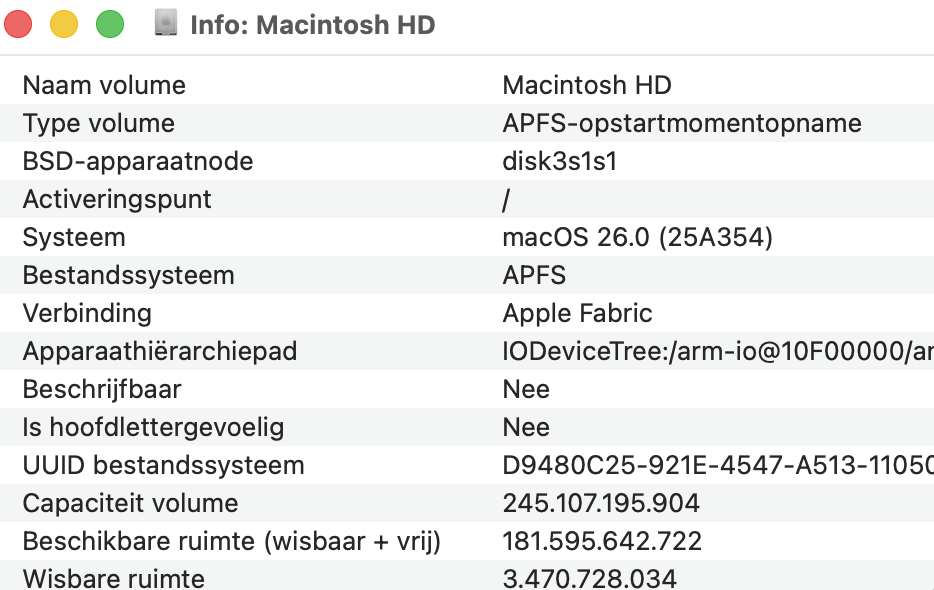Click the 'Apple Fabric' connection value
This screenshot has width=934, height=590.
coord(577,313)
